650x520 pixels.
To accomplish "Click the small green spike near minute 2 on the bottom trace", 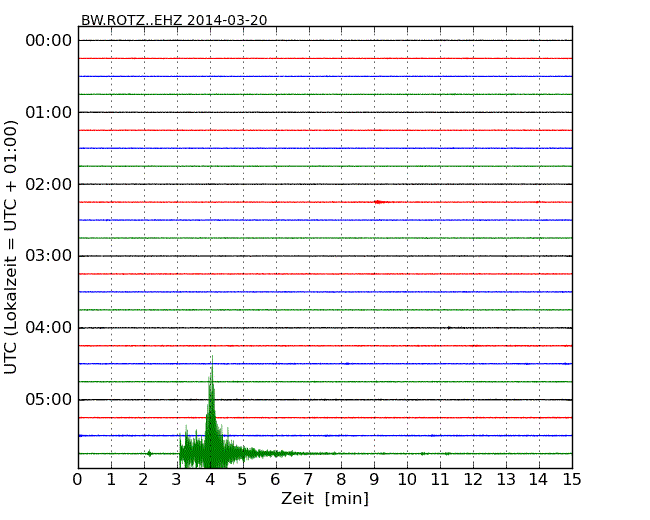I will pos(150,453).
